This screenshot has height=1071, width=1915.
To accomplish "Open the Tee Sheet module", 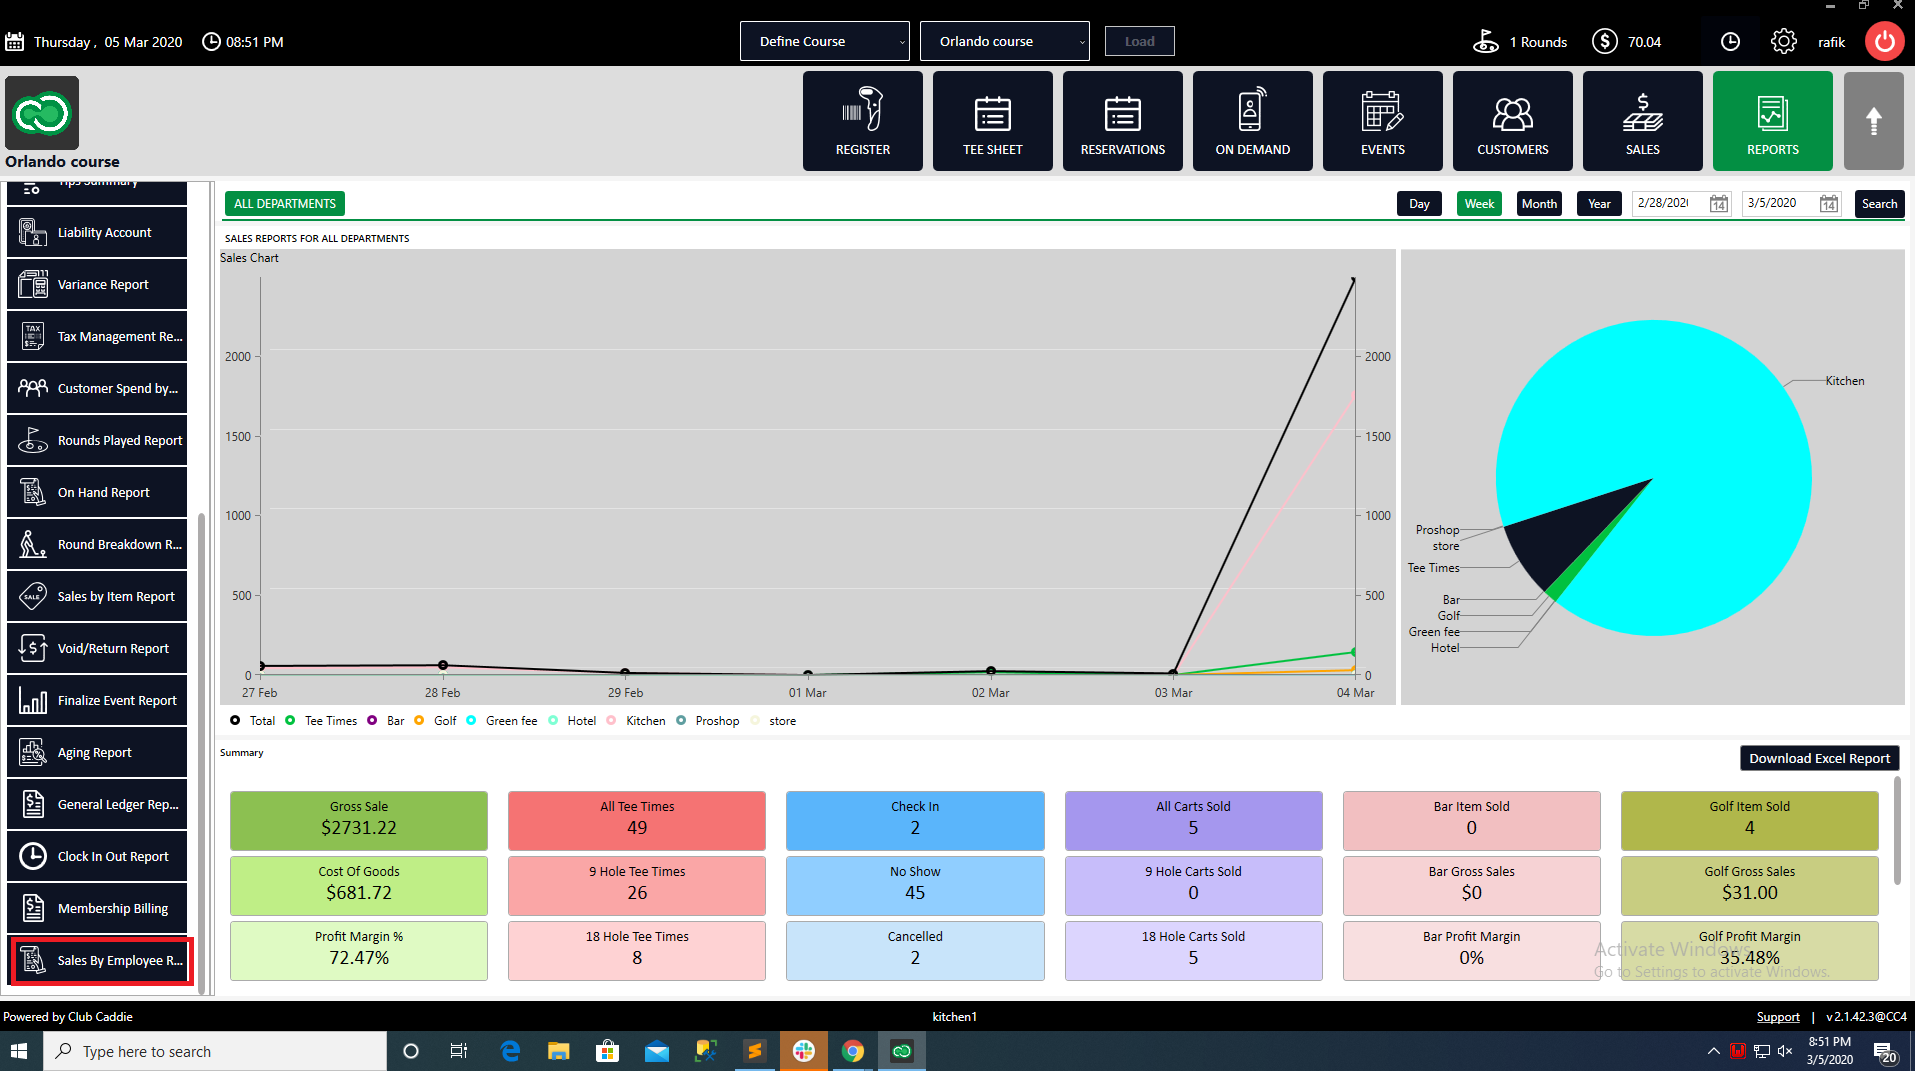I will pos(992,120).
